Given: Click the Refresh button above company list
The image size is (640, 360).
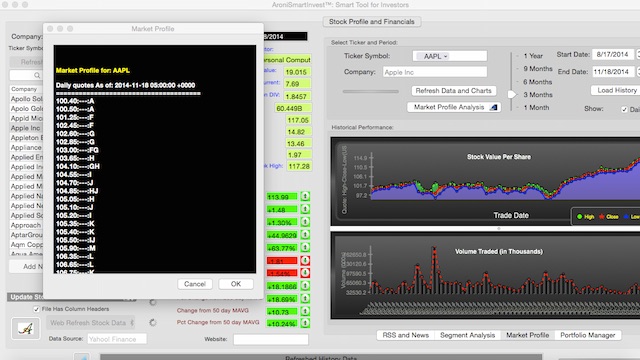Looking at the screenshot, I should 27,62.
